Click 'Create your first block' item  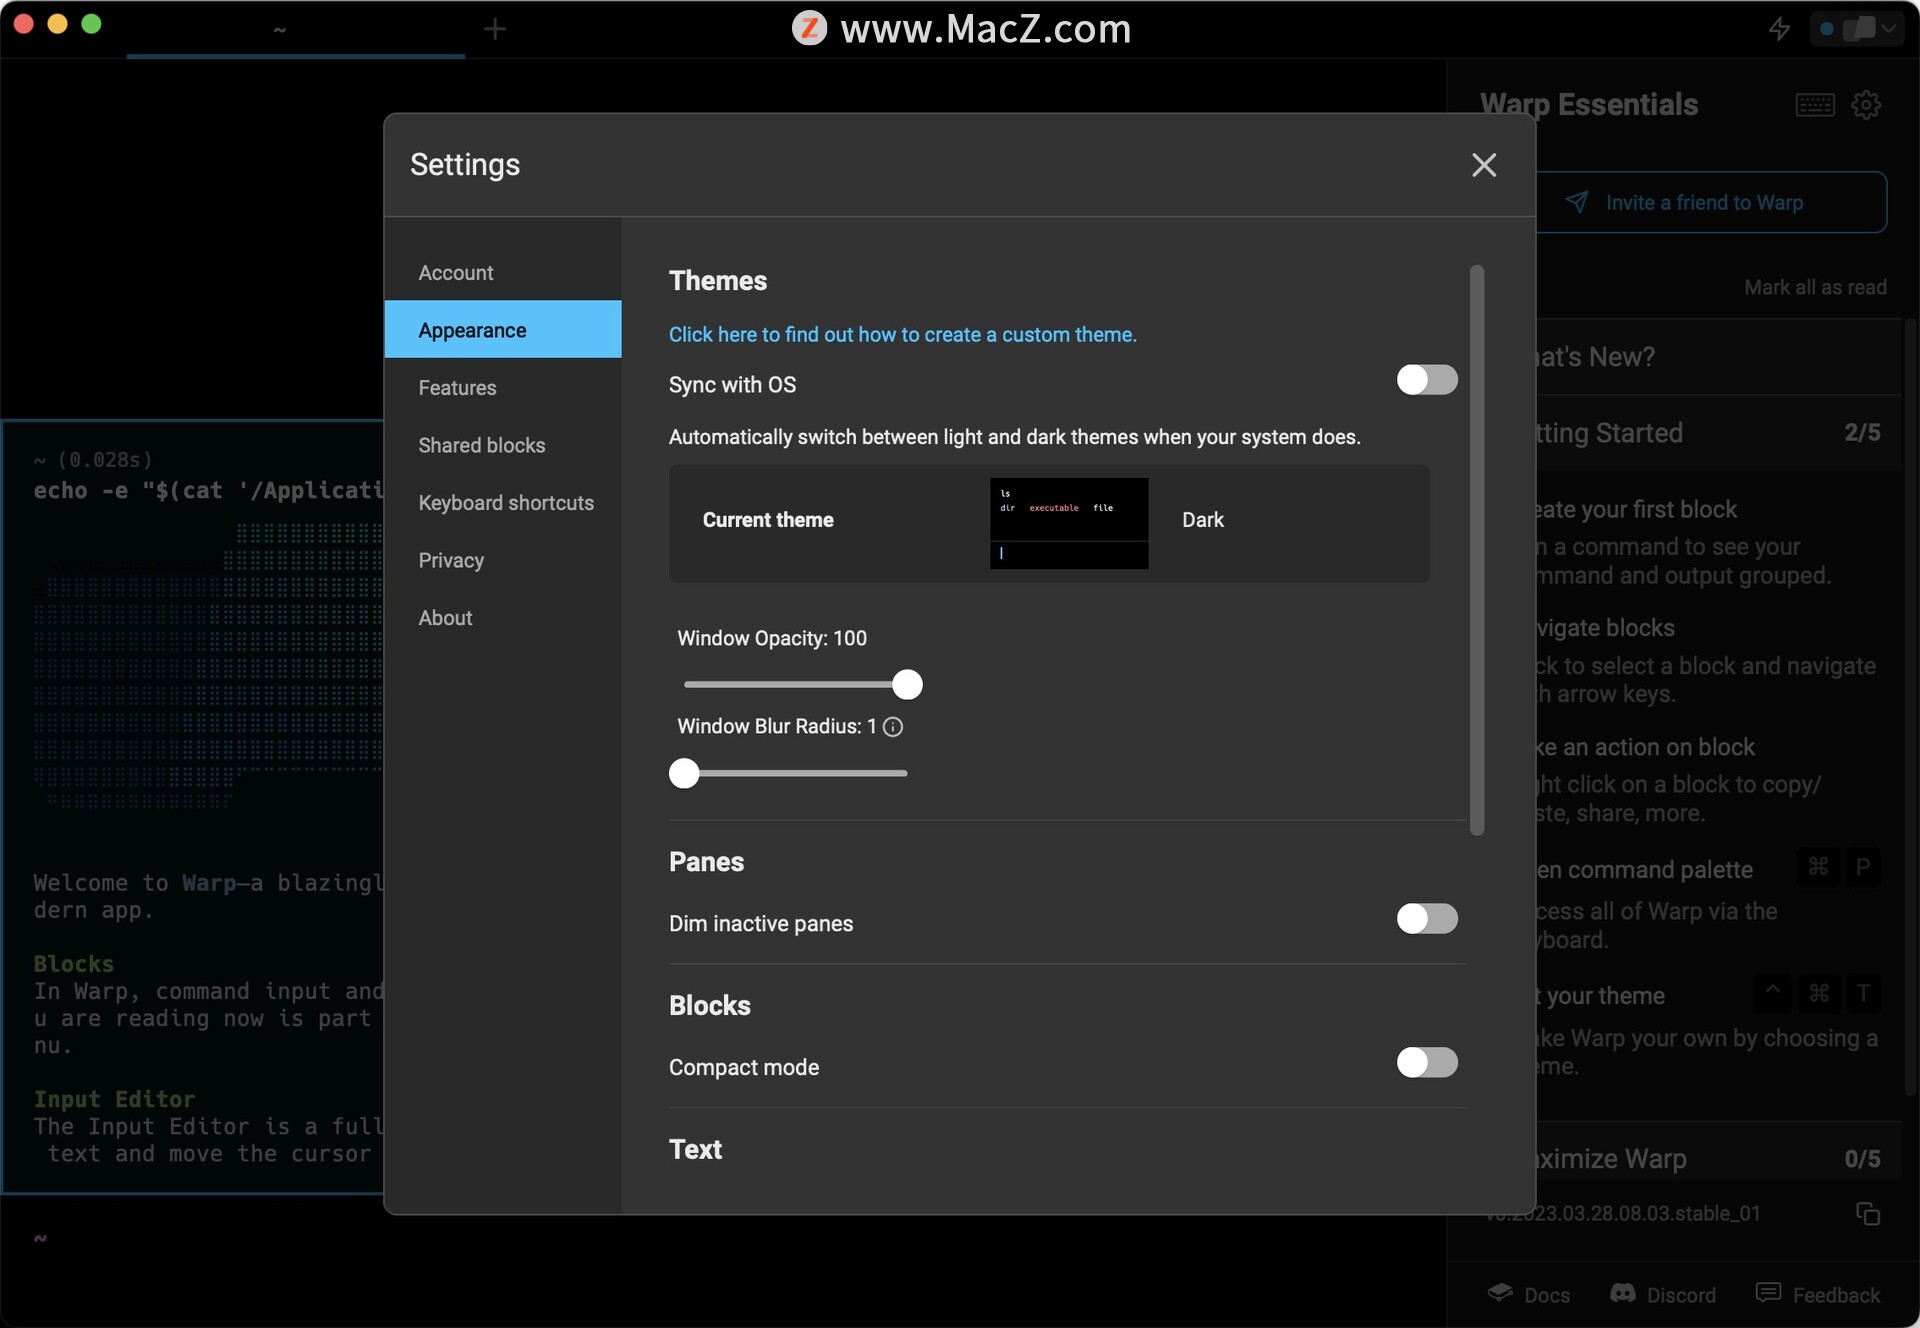1710,542
